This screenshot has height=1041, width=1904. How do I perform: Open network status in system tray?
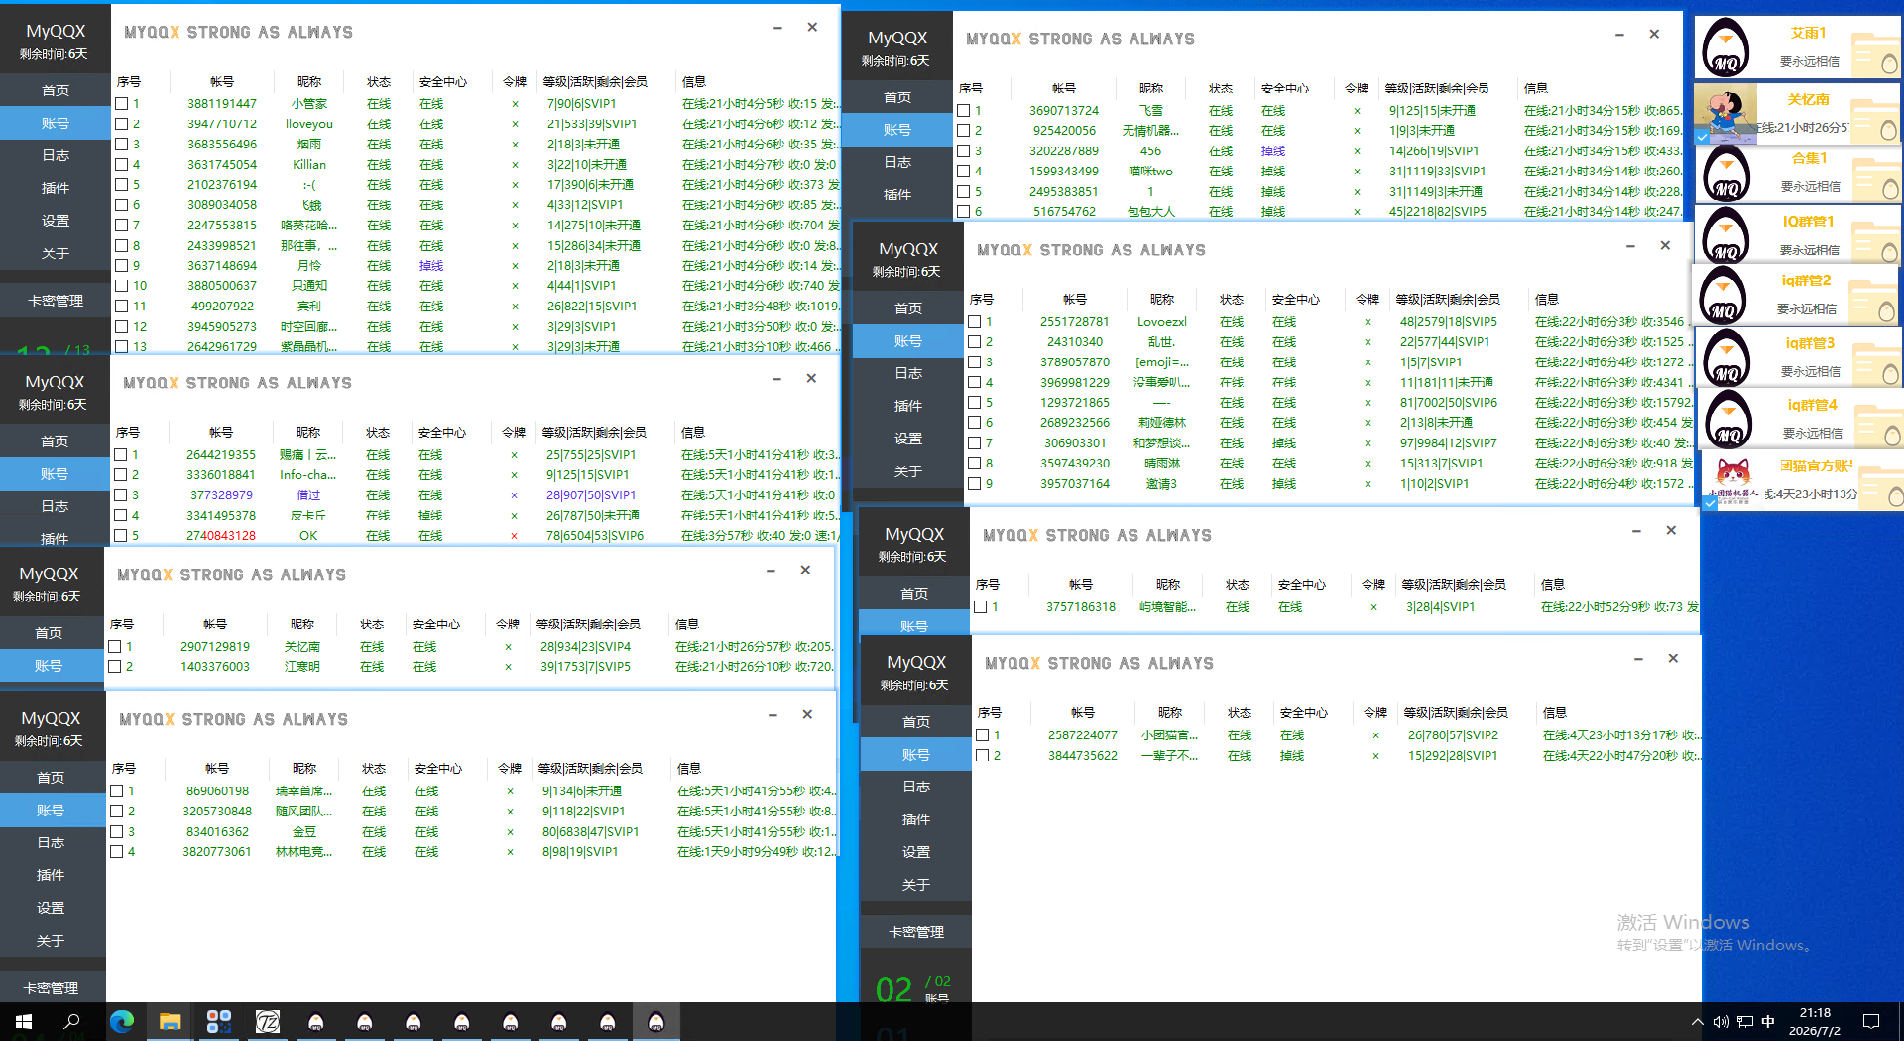click(x=1745, y=1022)
